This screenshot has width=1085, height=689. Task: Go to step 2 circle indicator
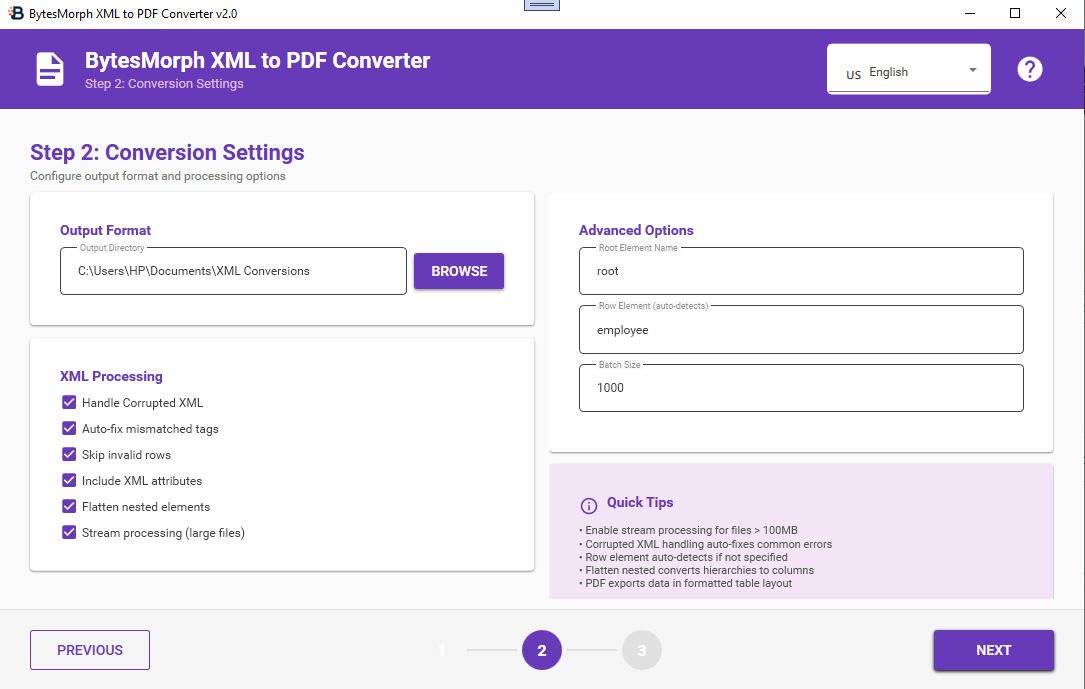542,650
